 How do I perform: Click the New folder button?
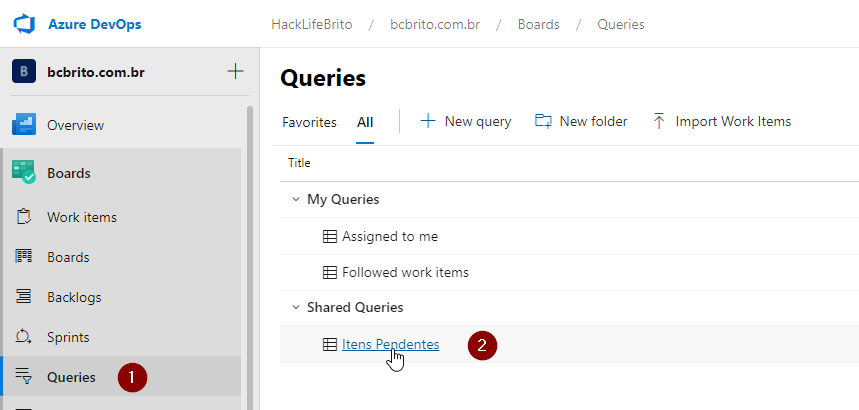point(581,121)
